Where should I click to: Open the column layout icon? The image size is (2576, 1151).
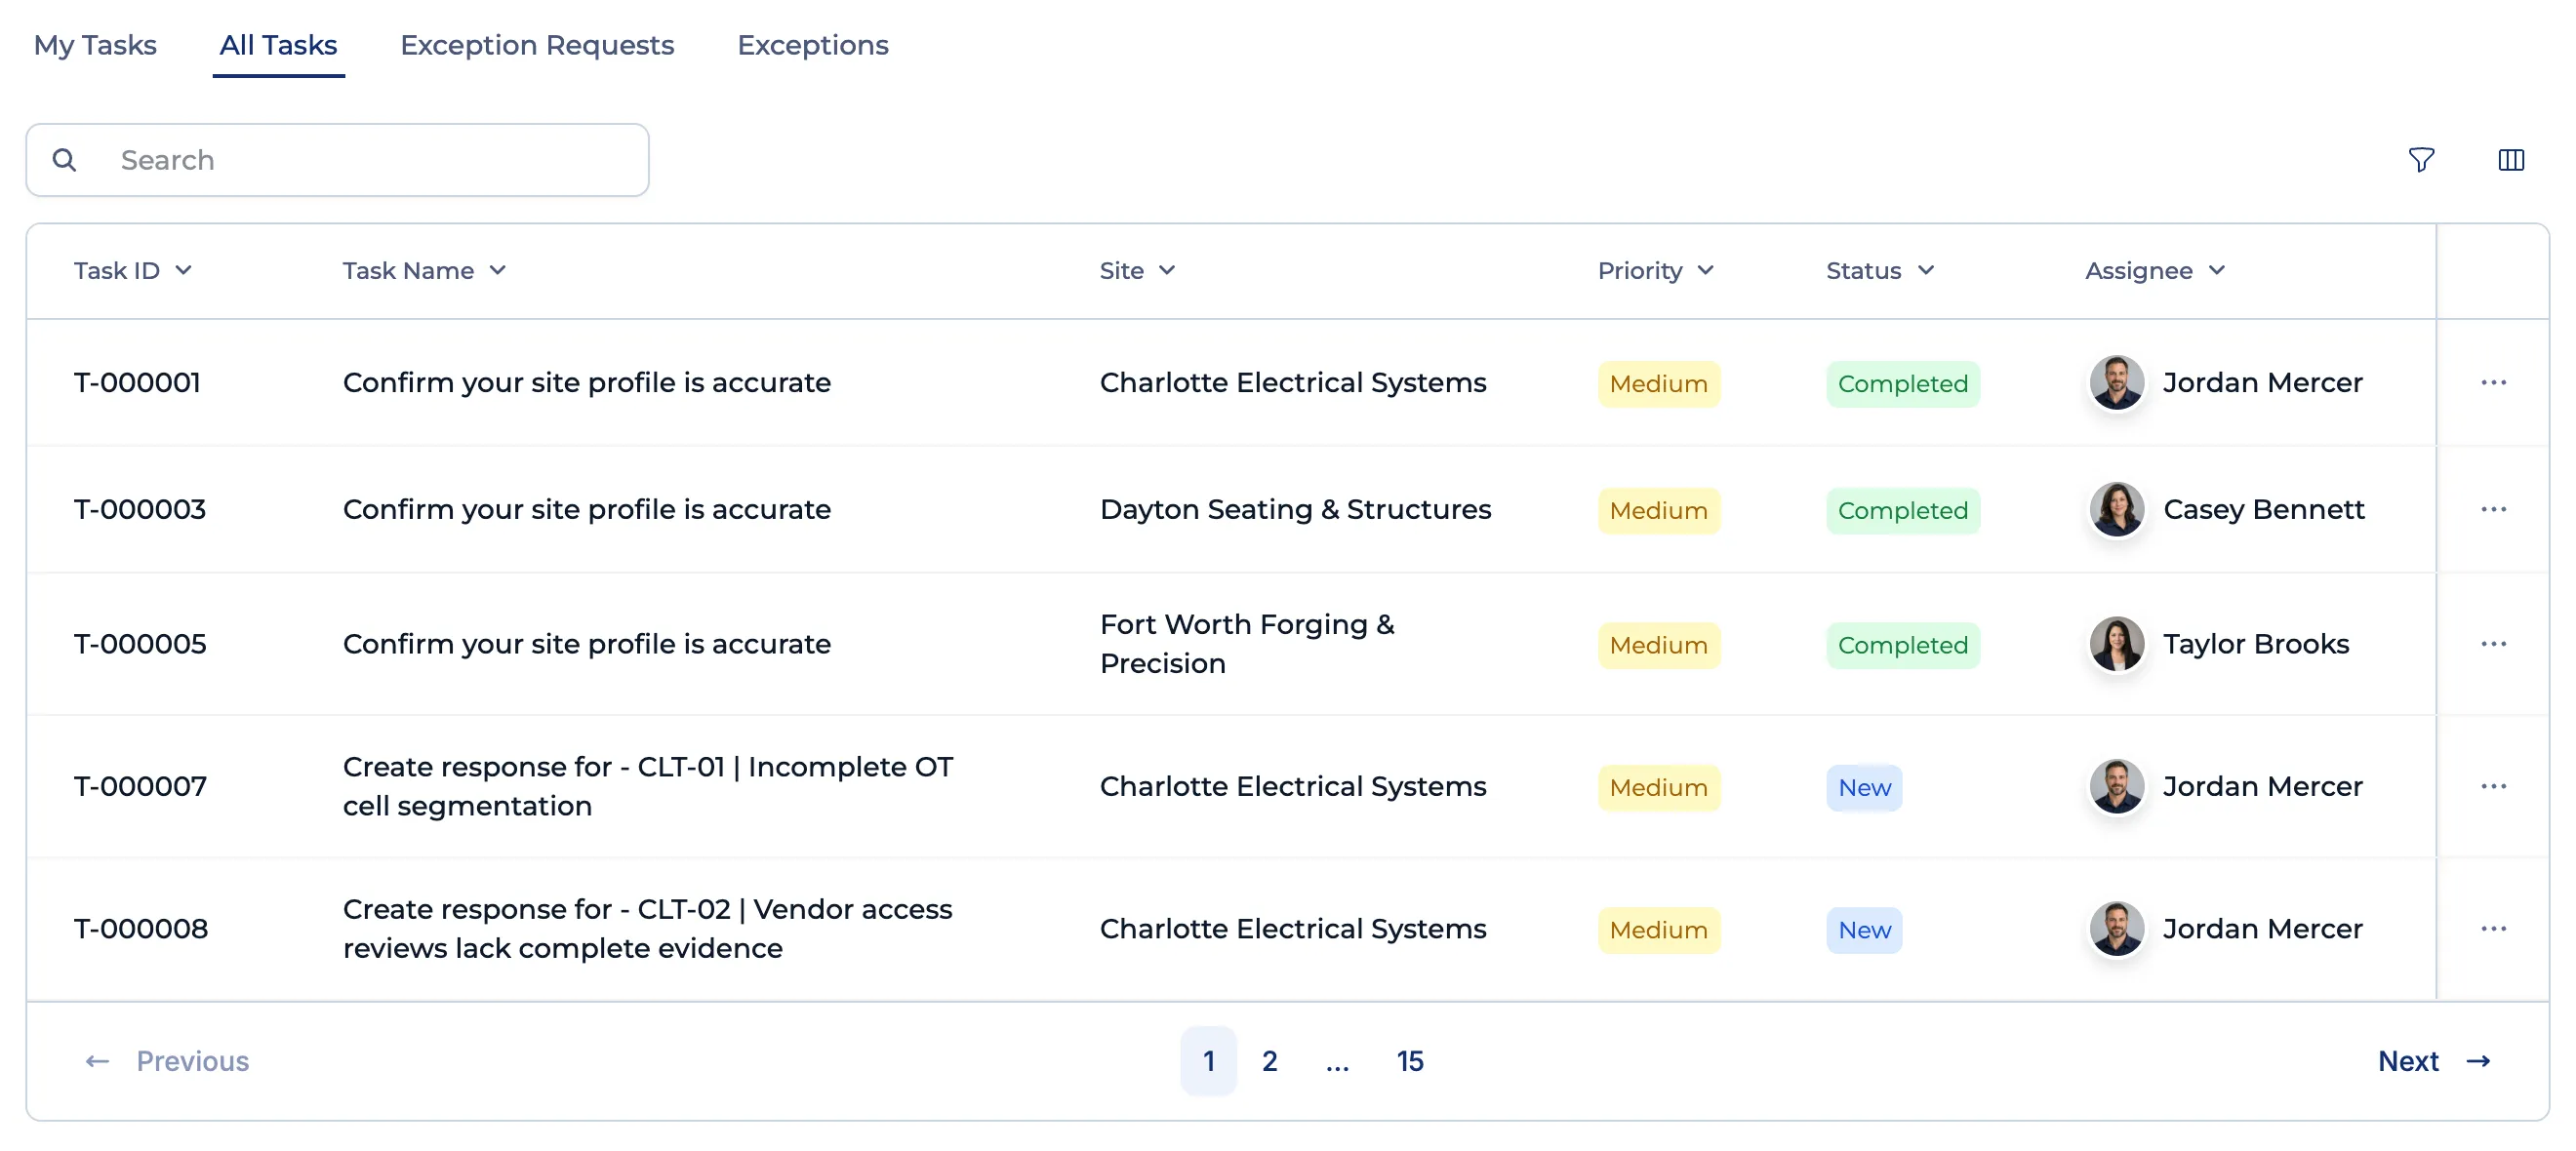click(2511, 160)
